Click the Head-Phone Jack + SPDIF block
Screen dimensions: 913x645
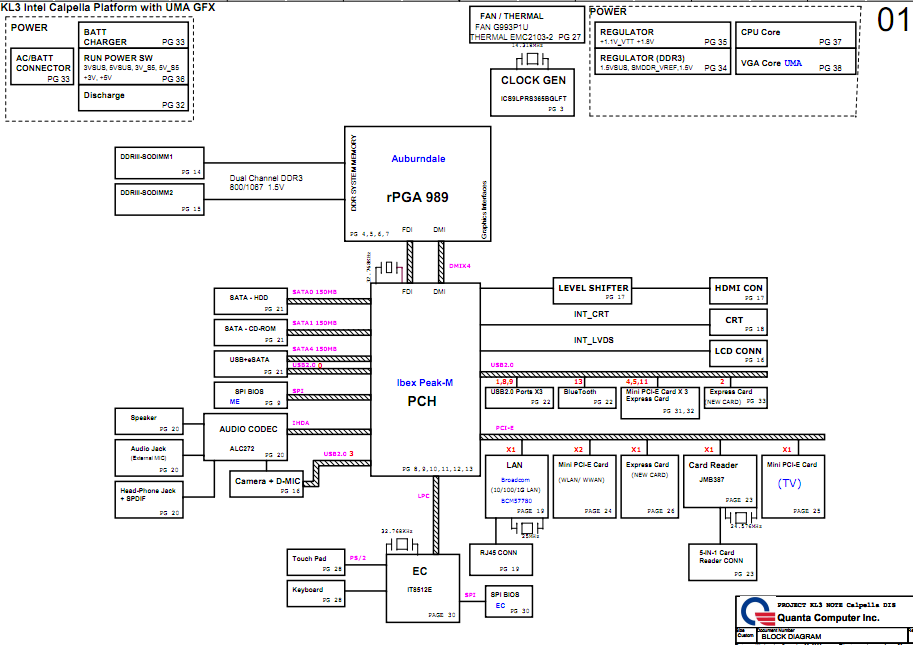(149, 500)
